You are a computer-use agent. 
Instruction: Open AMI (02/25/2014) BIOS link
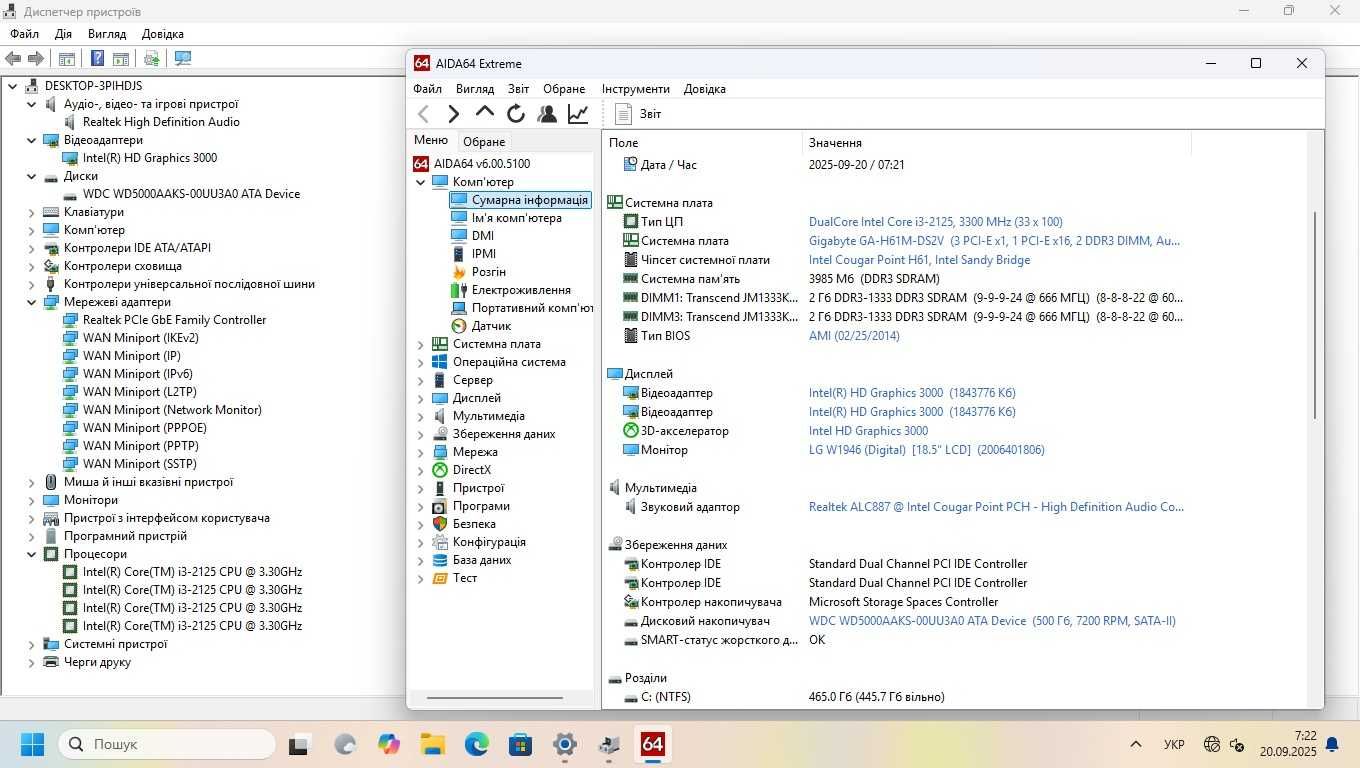(x=854, y=336)
